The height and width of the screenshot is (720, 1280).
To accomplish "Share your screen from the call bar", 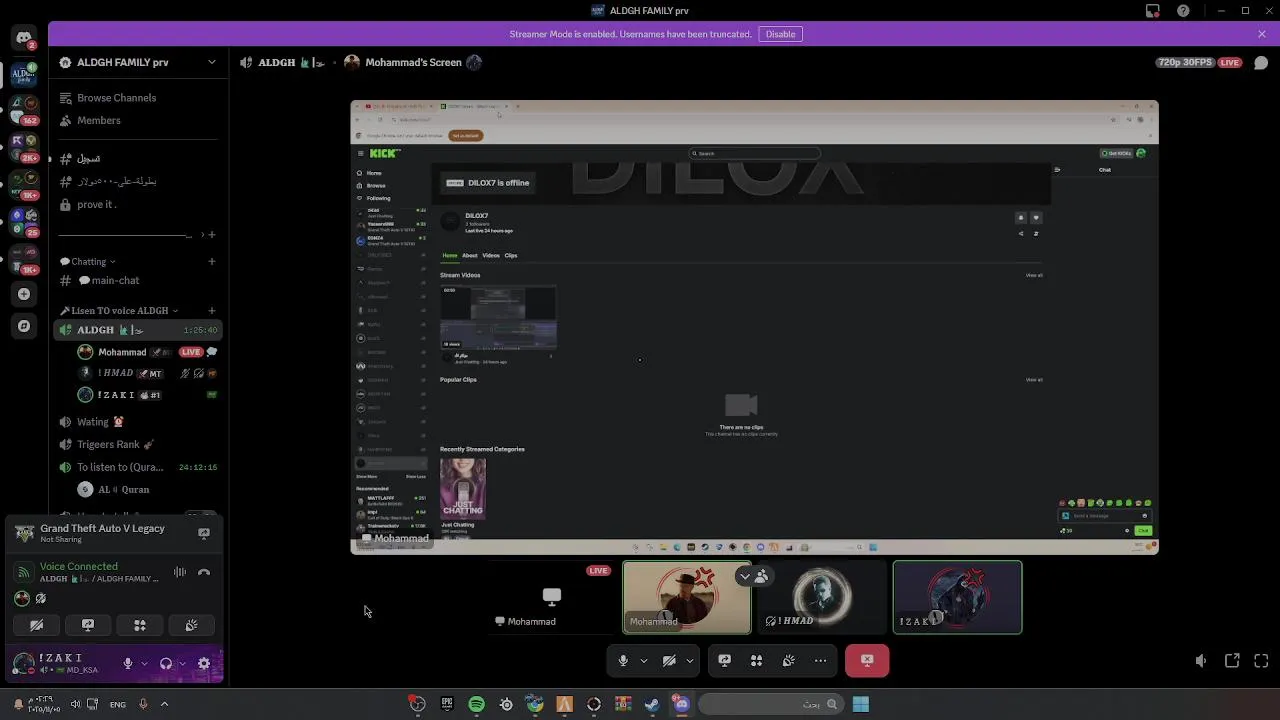I will coord(724,660).
